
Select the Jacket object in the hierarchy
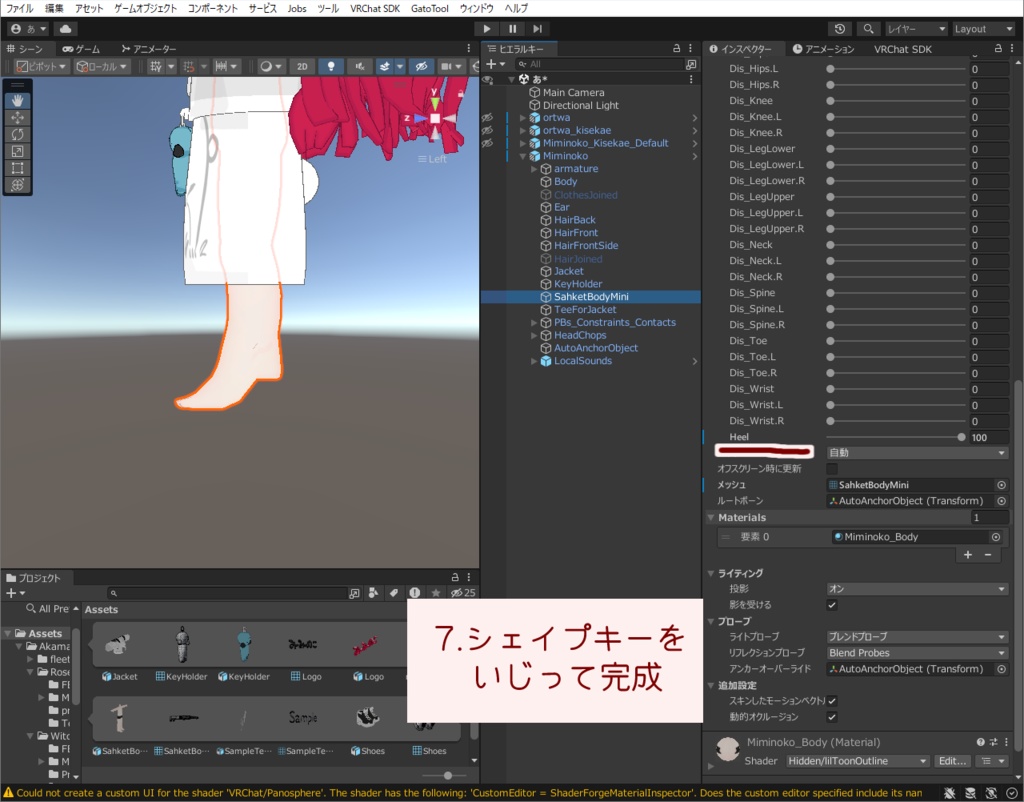(568, 271)
